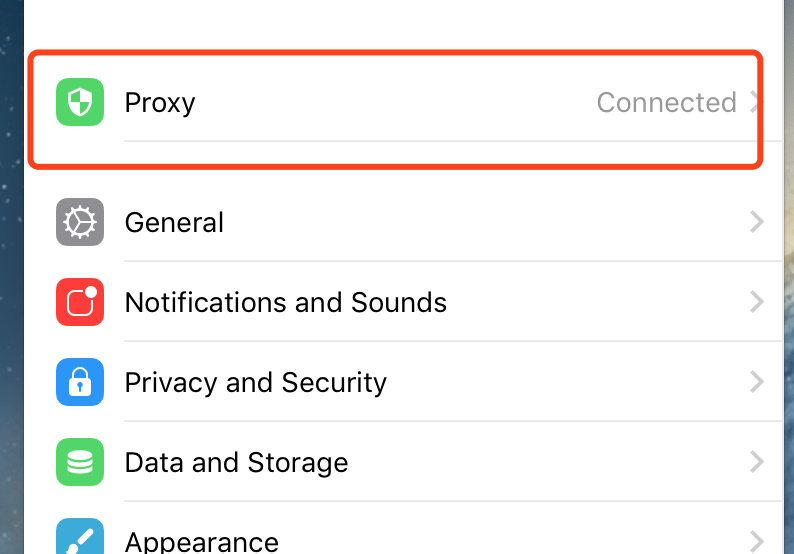Go to Notifications and Sounds
The height and width of the screenshot is (554, 794).
tap(285, 302)
